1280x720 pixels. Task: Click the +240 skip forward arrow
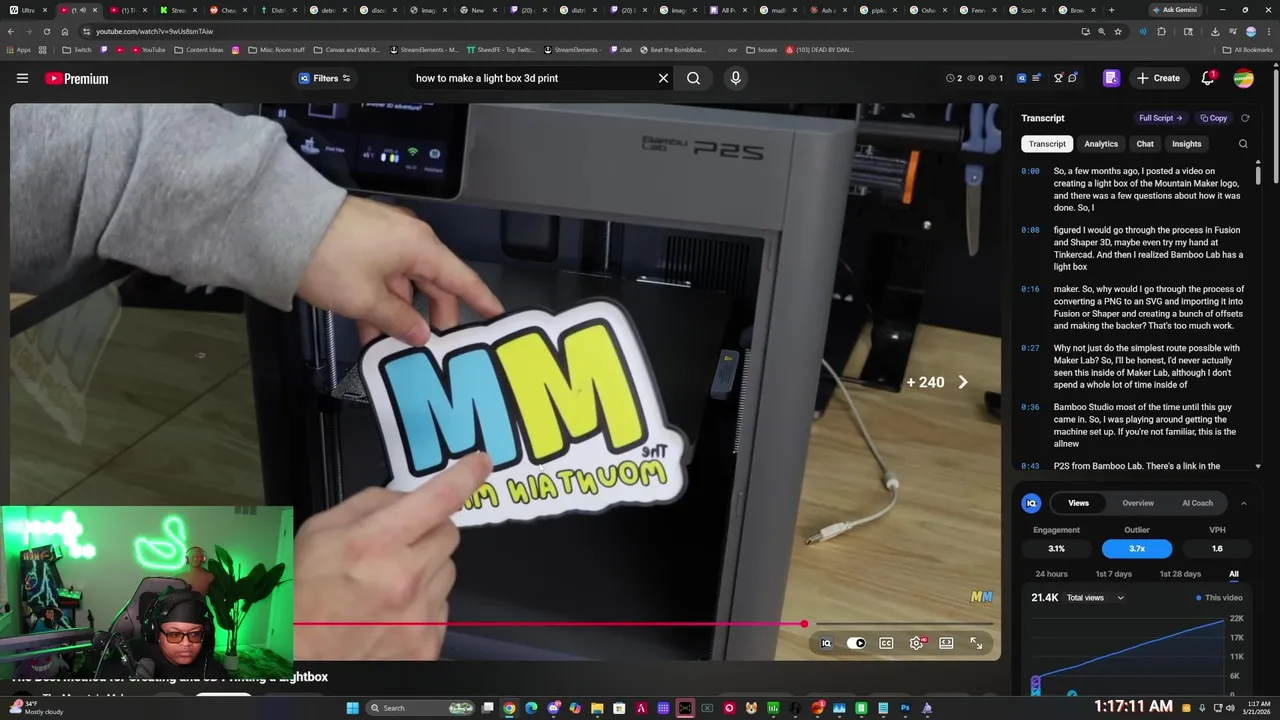click(x=963, y=382)
